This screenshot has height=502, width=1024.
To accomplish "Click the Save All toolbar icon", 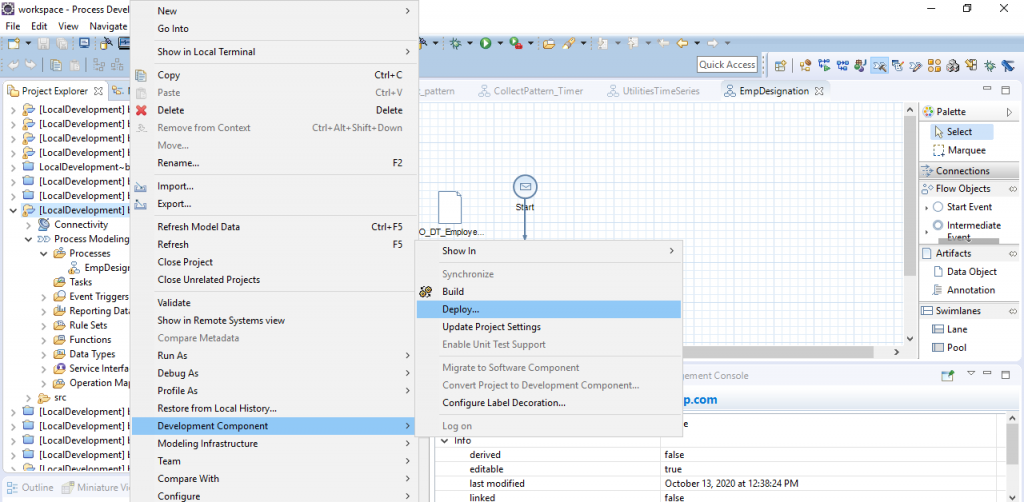I will point(61,43).
